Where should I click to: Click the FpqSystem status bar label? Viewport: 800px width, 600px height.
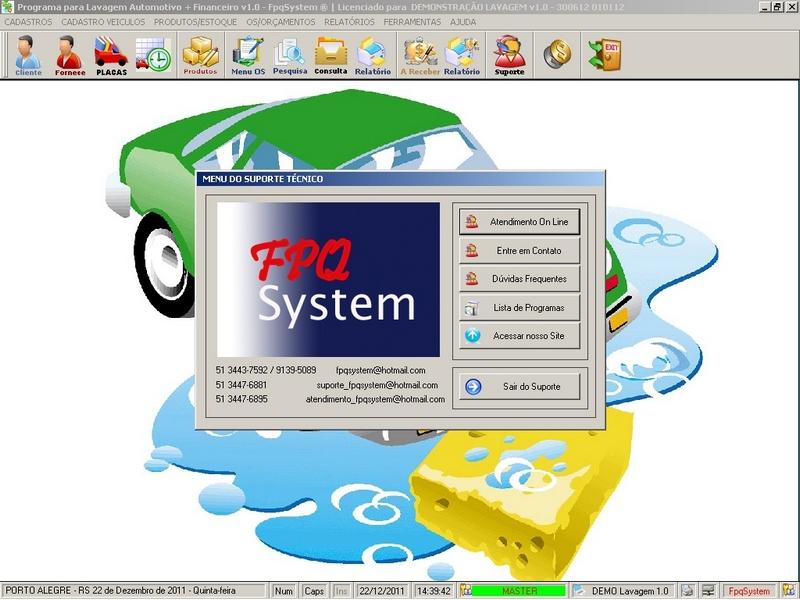pos(749,591)
